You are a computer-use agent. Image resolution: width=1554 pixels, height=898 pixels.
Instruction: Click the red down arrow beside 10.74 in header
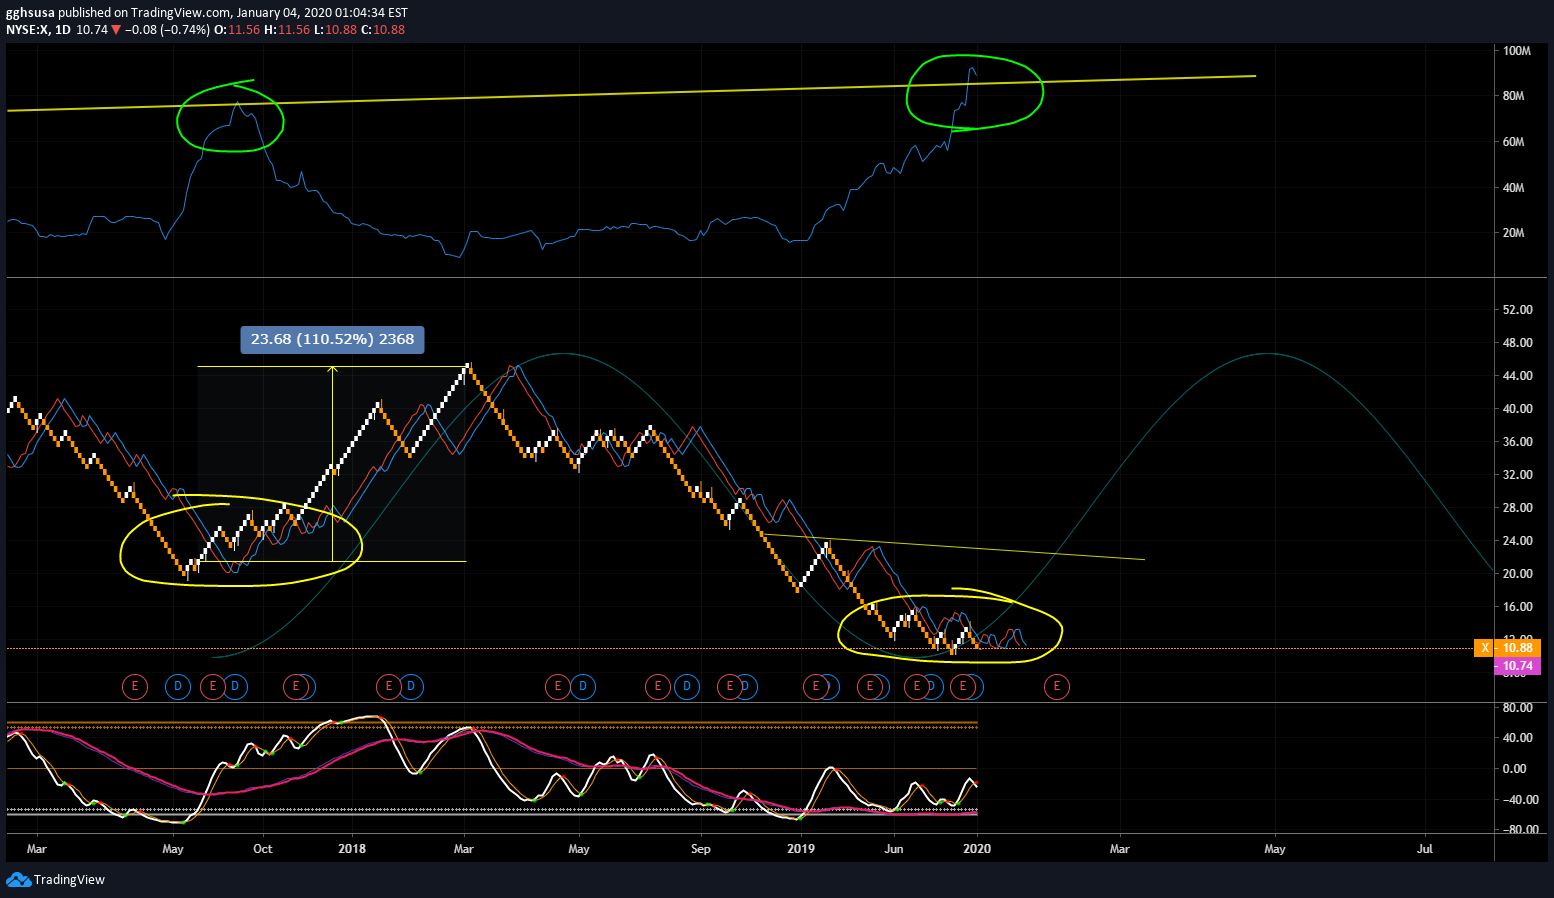point(116,30)
